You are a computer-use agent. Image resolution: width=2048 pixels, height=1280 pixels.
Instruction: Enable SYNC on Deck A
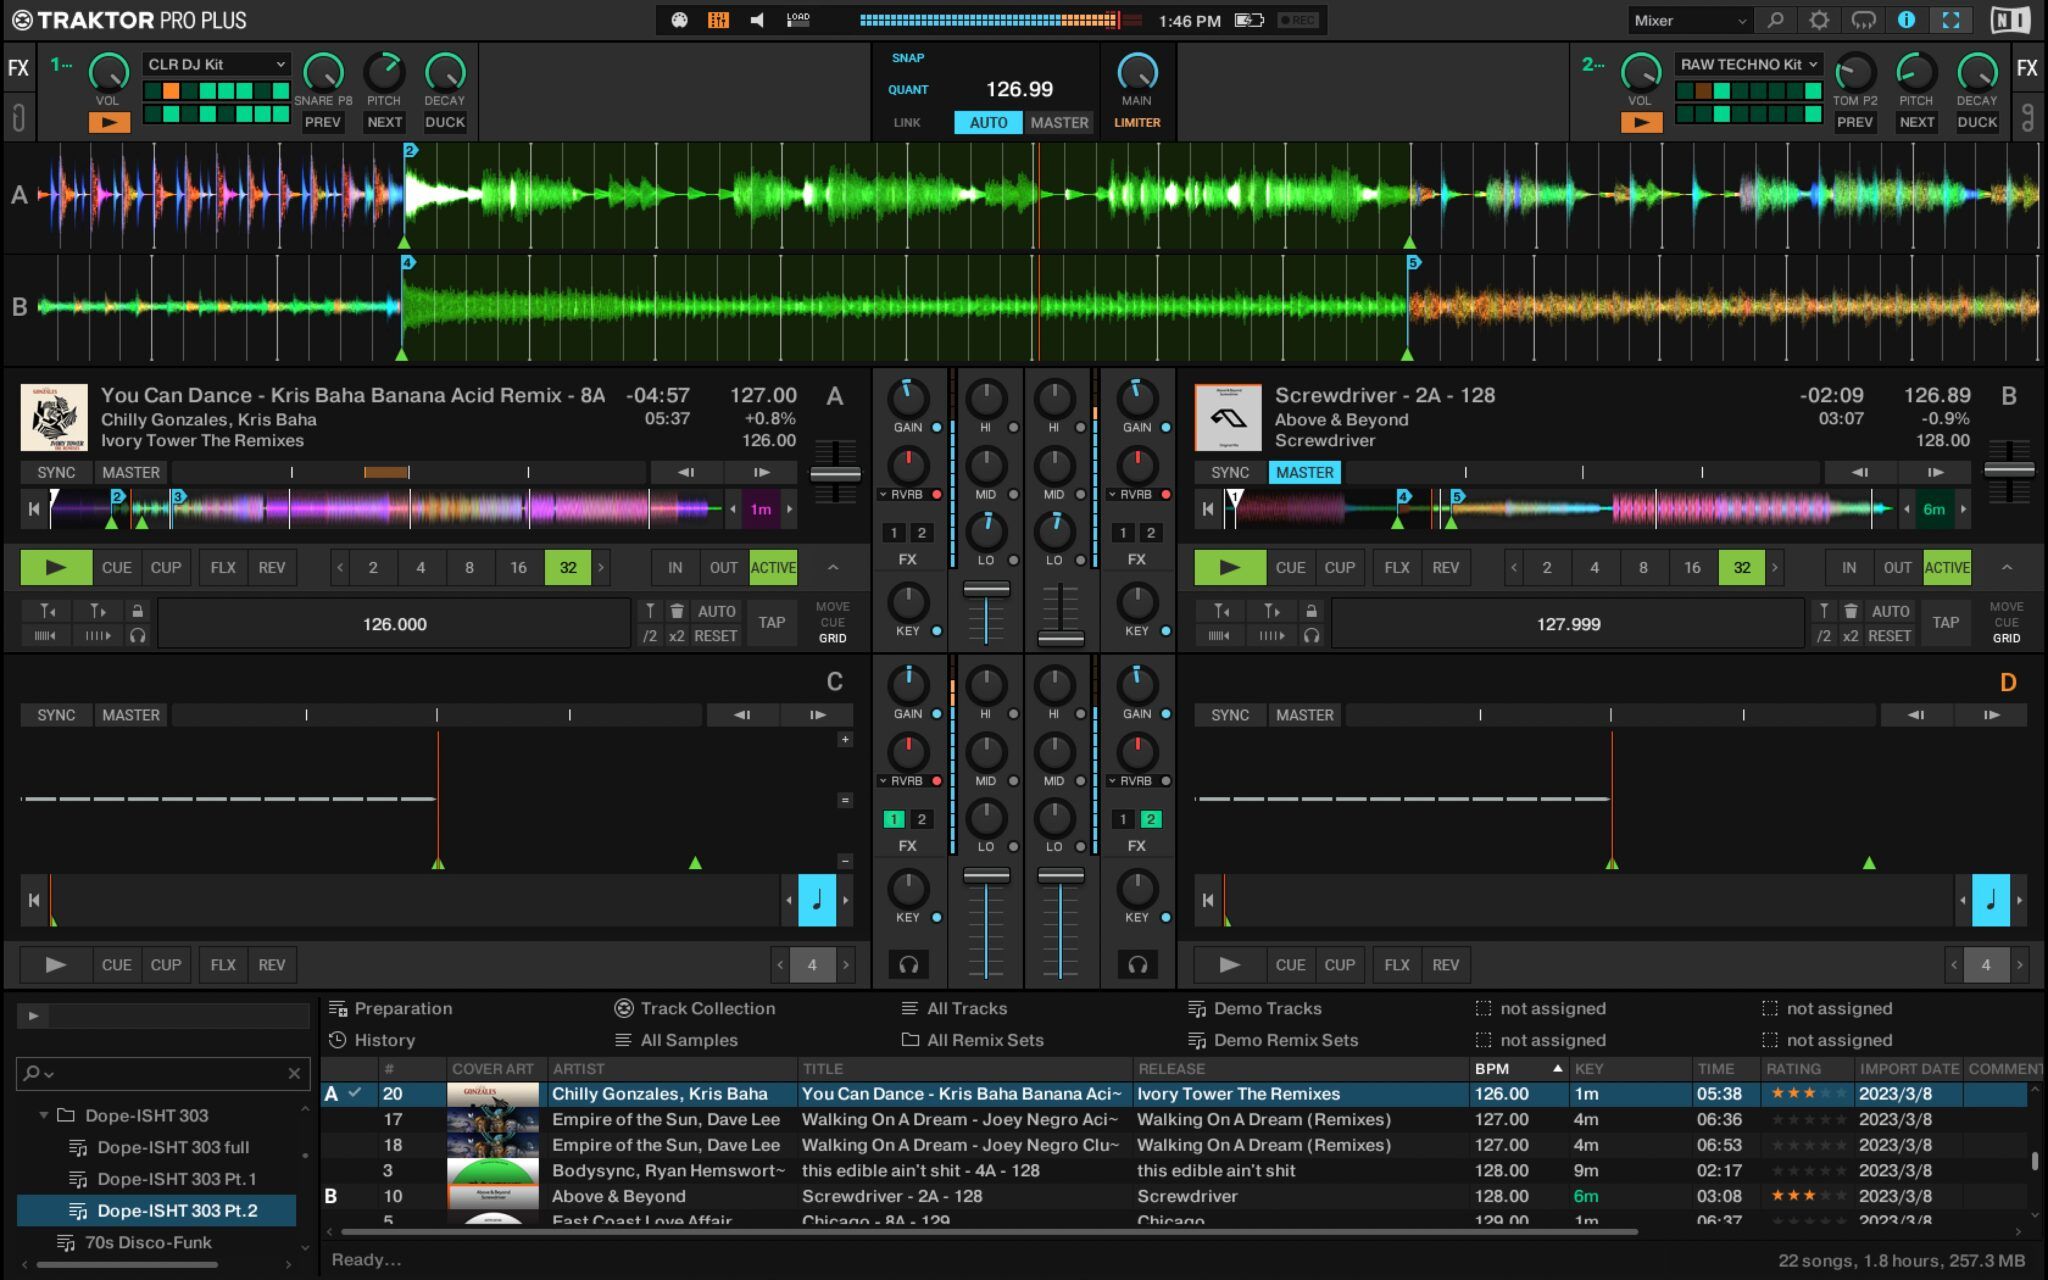point(56,472)
